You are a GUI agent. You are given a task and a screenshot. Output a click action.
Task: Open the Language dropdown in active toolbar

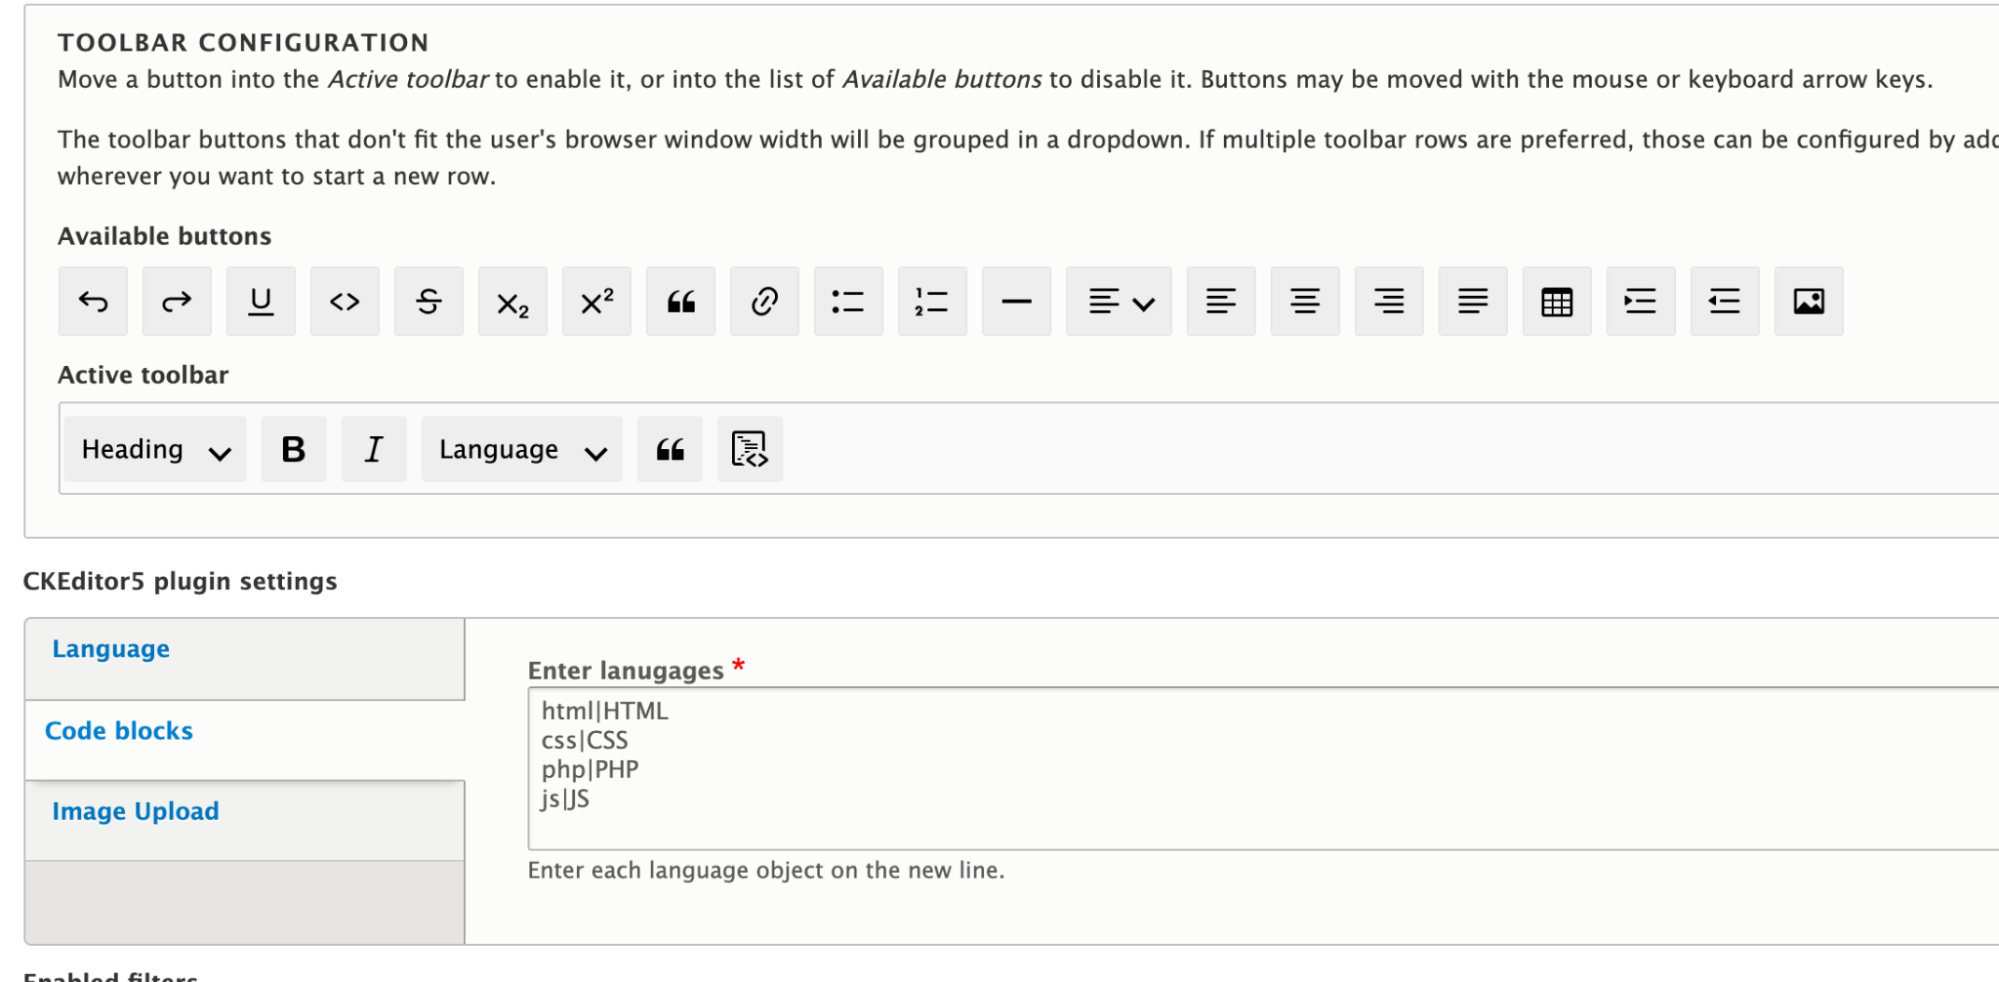pos(520,449)
